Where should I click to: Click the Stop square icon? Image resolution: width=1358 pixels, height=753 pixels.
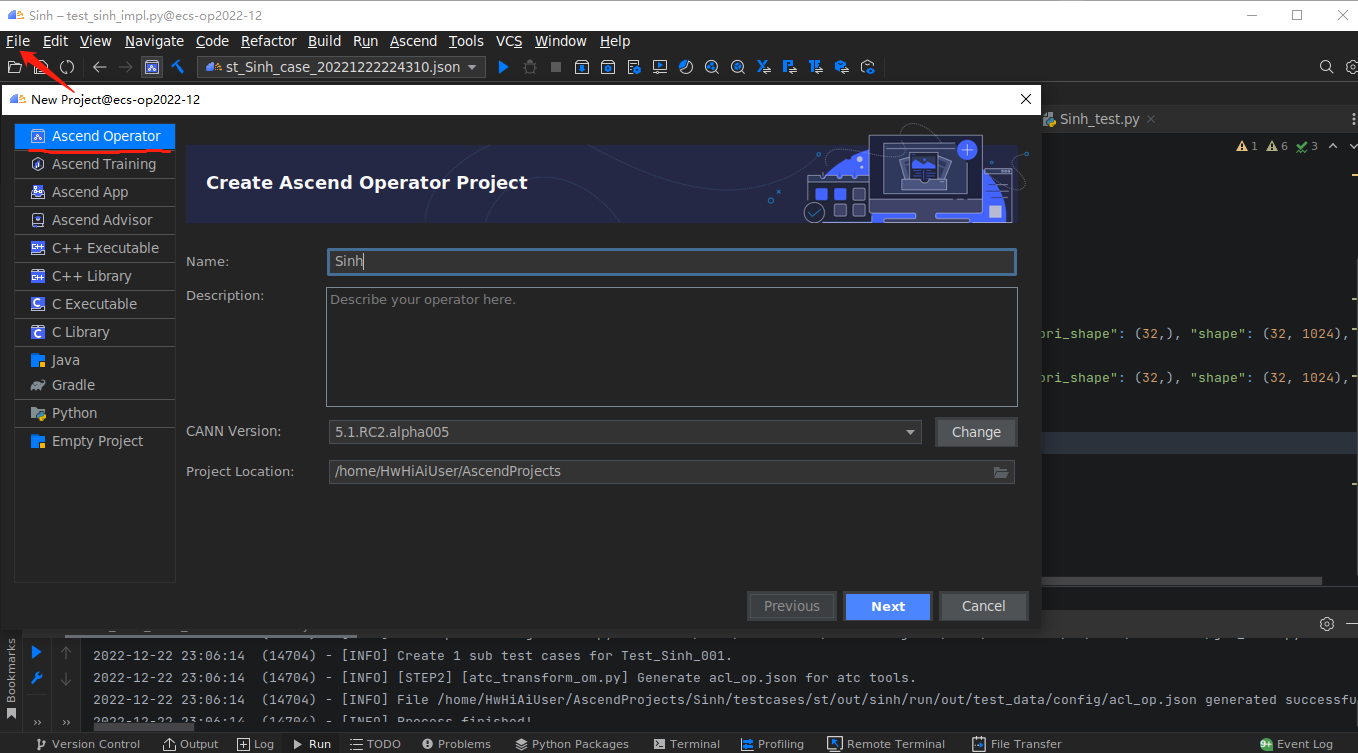tap(555, 67)
